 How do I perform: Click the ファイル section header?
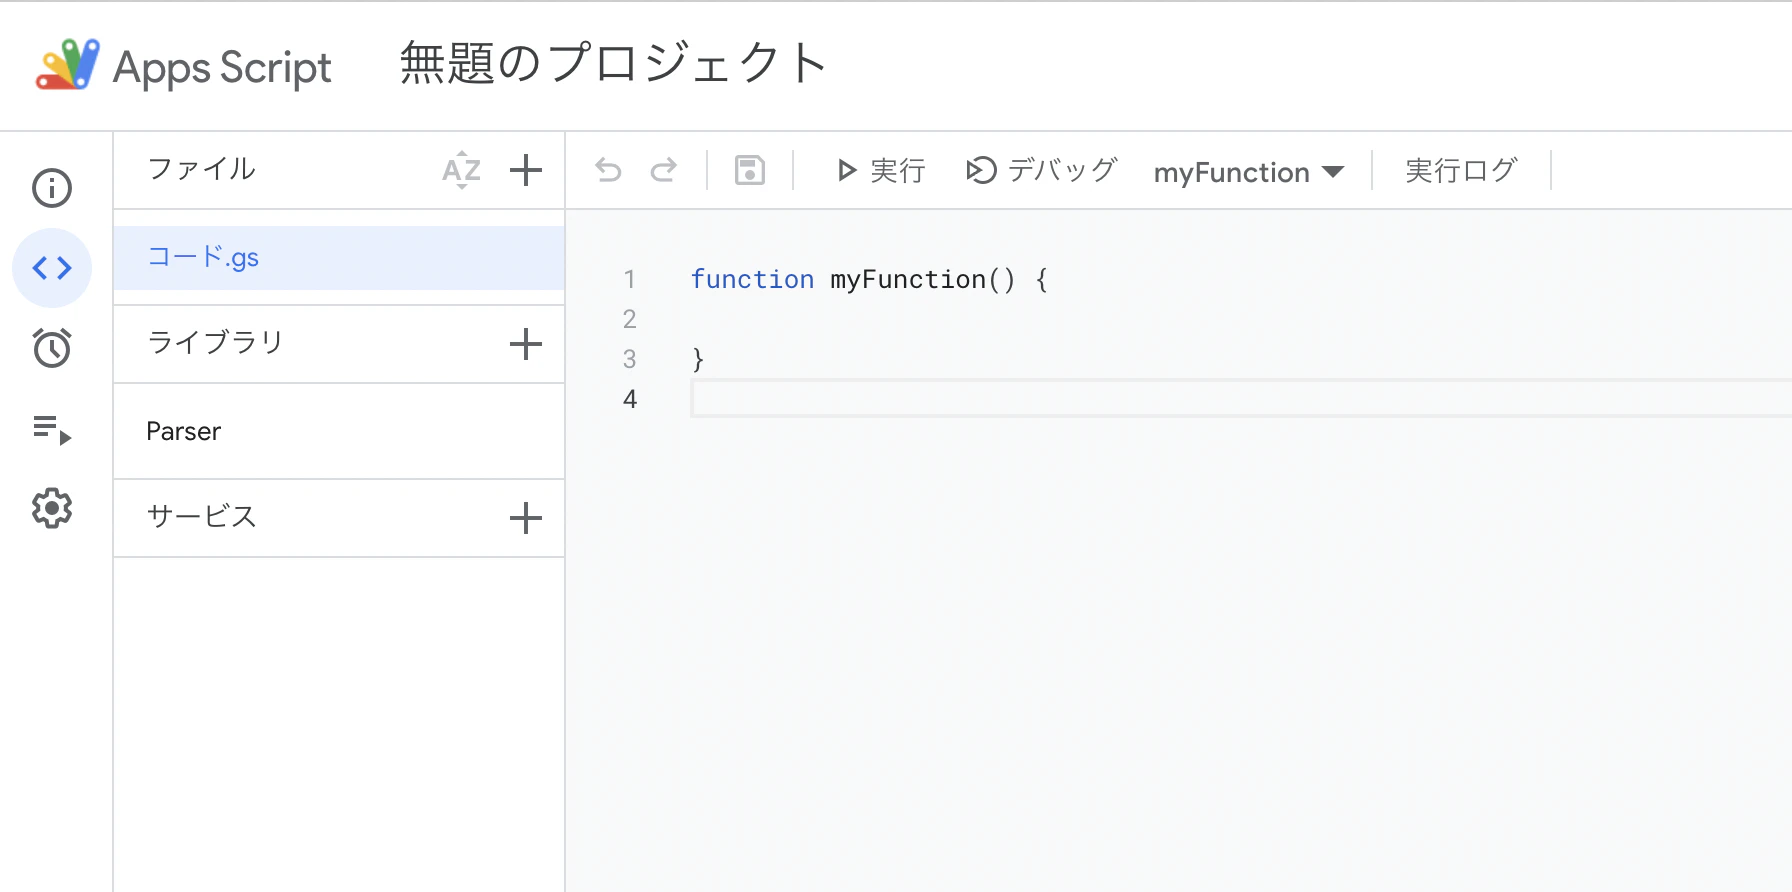coord(202,169)
